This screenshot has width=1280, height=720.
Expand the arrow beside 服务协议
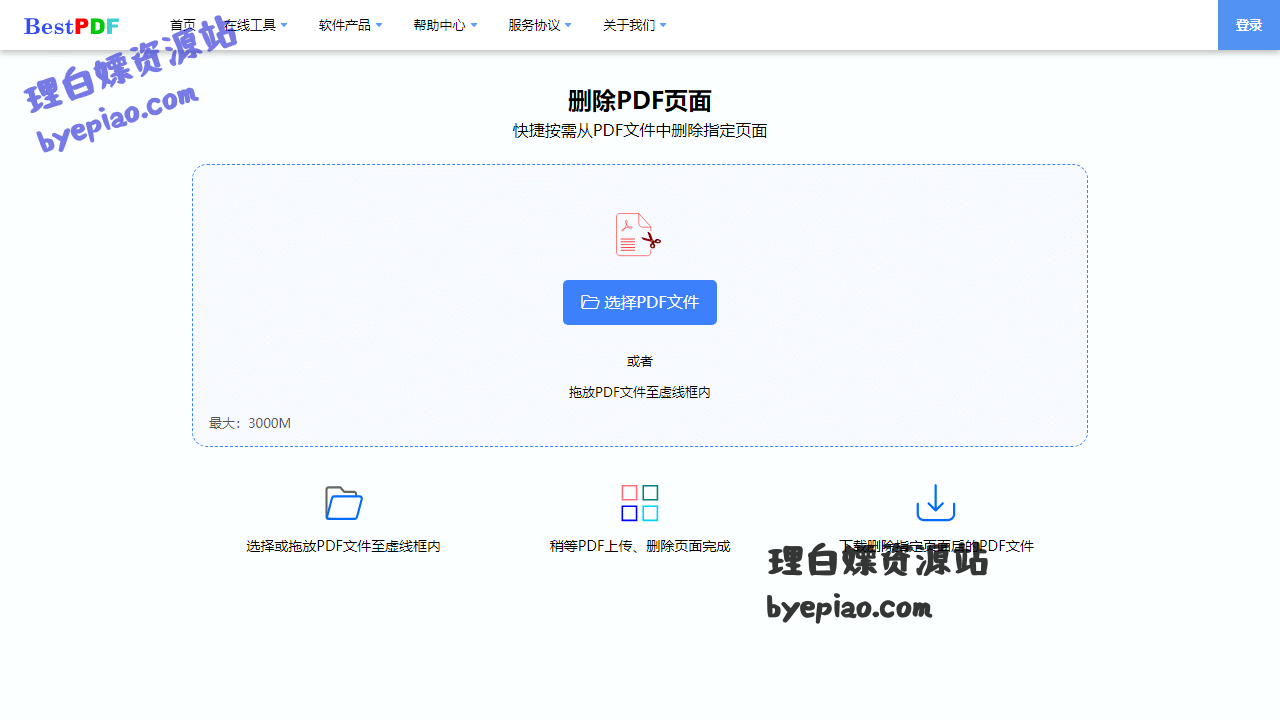pyautogui.click(x=569, y=25)
